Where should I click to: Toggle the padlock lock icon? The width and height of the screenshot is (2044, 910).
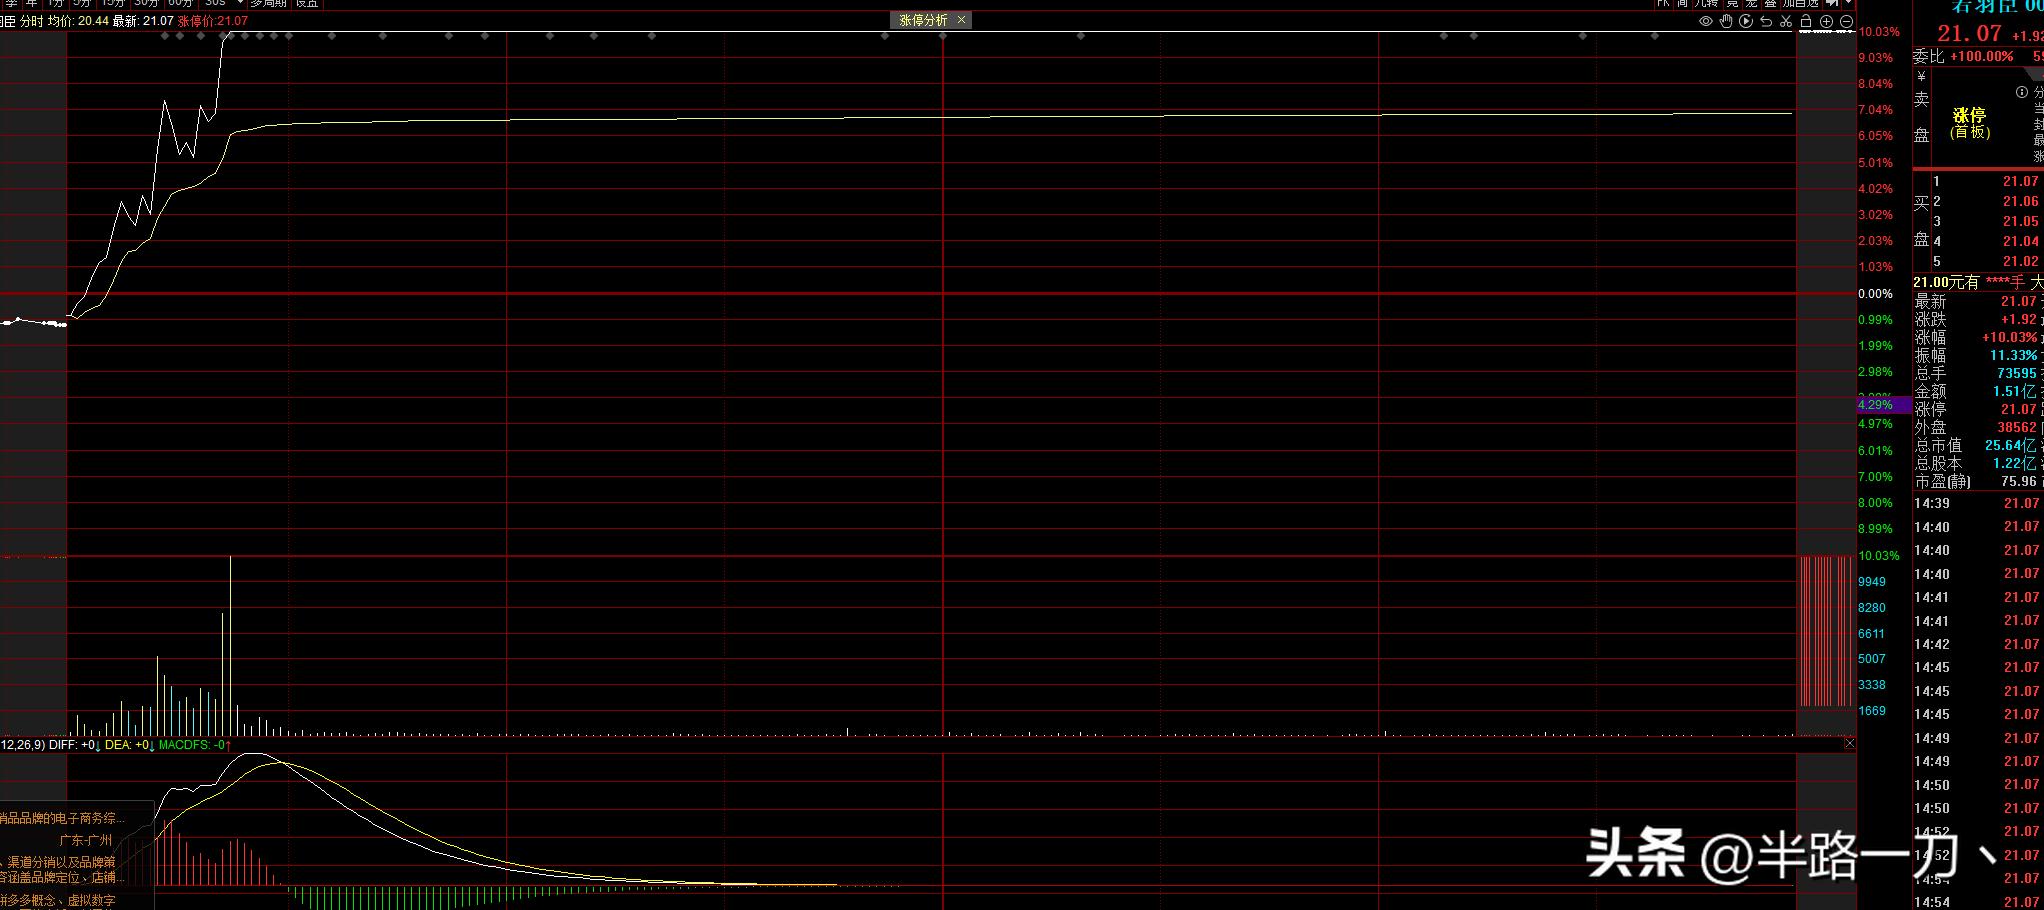pos(1806,21)
